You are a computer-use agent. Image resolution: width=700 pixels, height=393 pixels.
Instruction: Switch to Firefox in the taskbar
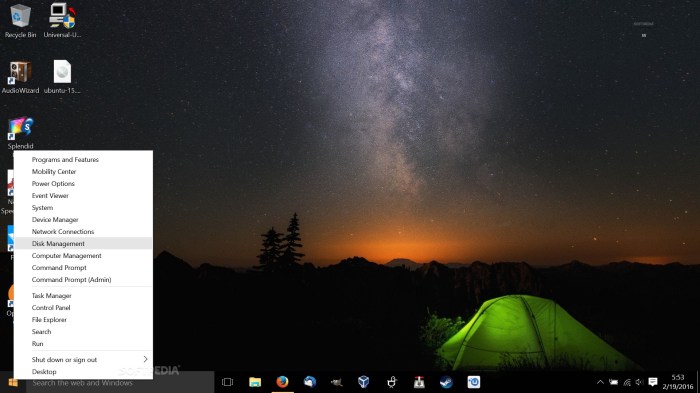(282, 382)
